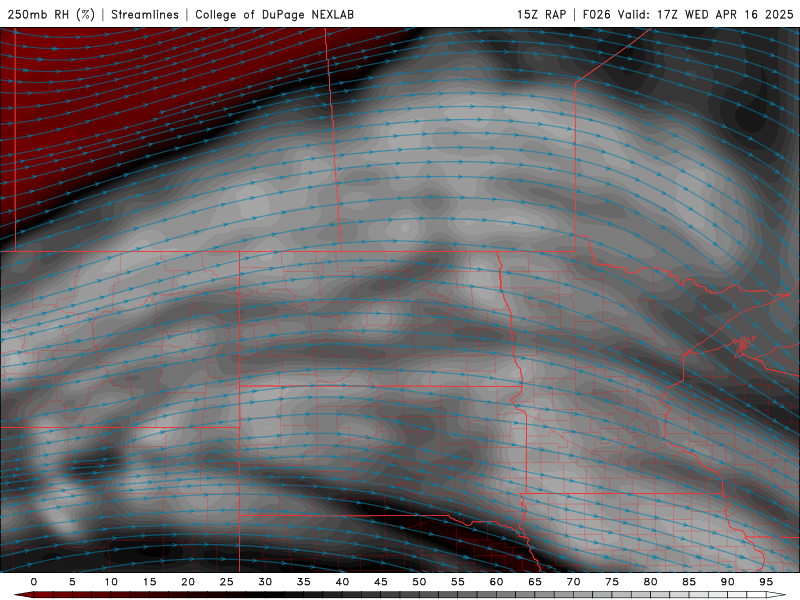The width and height of the screenshot is (800, 600).
Task: Click the colorbar label "30"
Action: [x=265, y=582]
